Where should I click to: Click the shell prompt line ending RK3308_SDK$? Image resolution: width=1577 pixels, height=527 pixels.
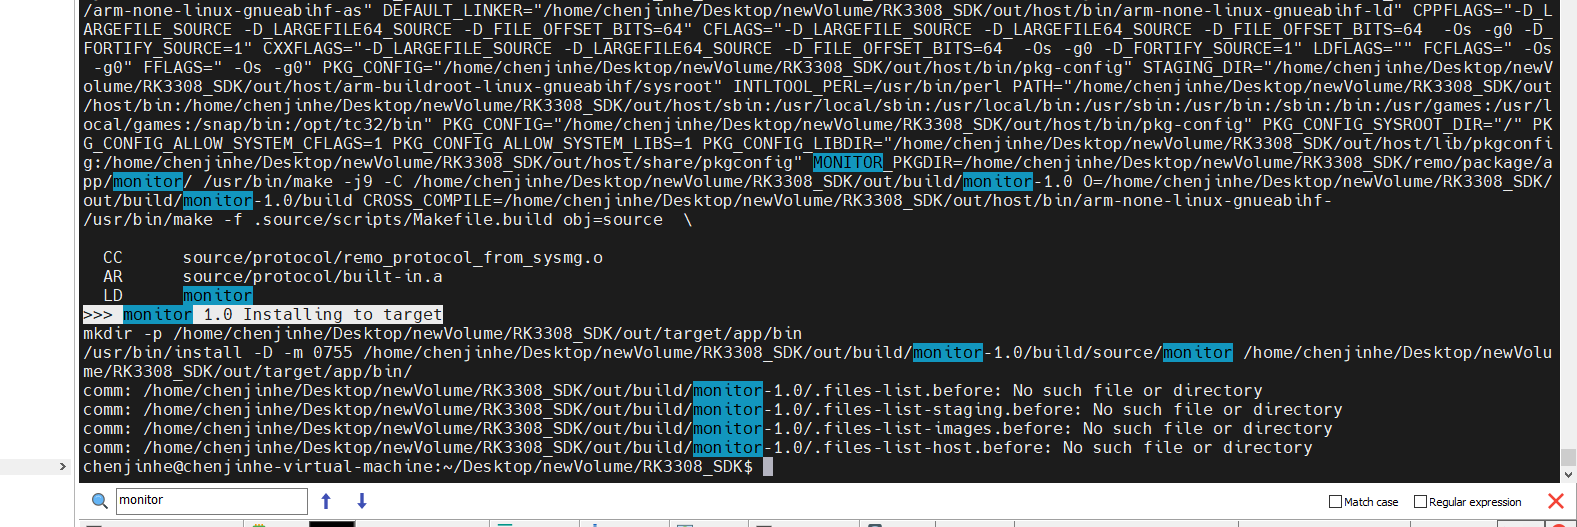pos(418,467)
